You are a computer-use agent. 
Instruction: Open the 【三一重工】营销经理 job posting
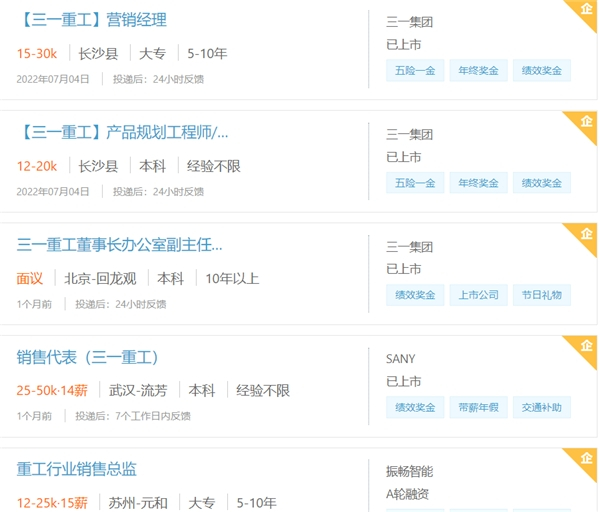tap(92, 20)
